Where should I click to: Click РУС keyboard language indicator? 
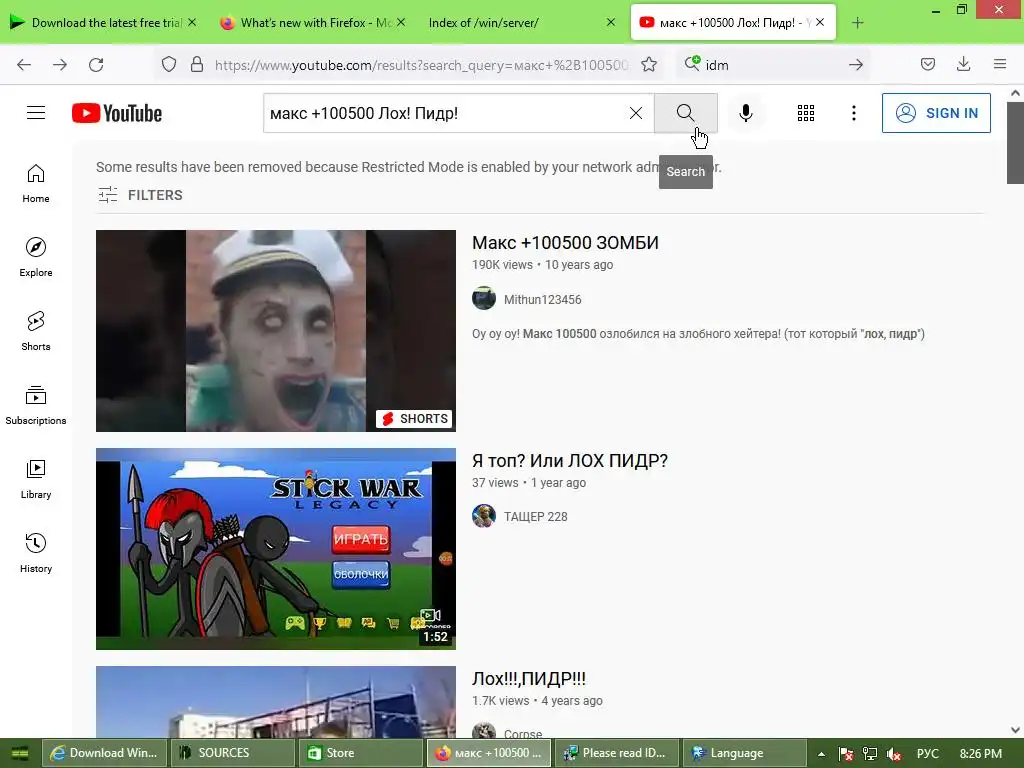click(x=927, y=753)
